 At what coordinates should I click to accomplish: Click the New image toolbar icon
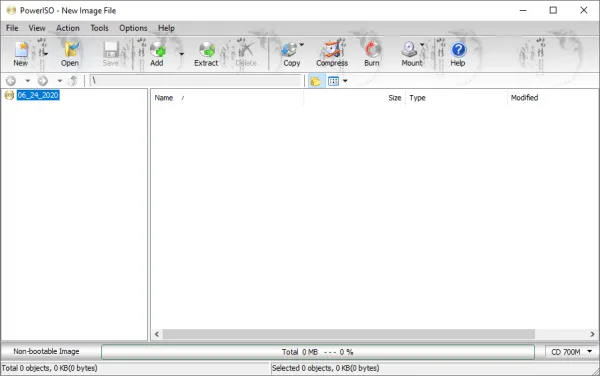pyautogui.click(x=21, y=50)
